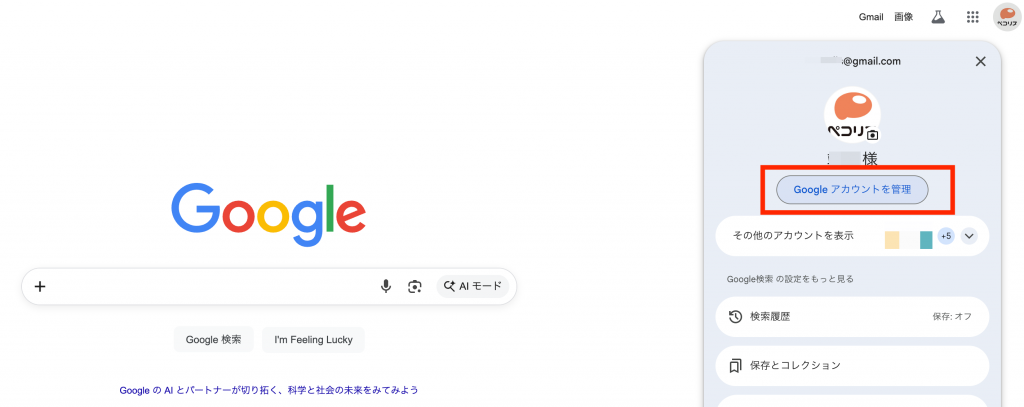Click the plus icon in search box
The height and width of the screenshot is (407, 1024).
40,286
